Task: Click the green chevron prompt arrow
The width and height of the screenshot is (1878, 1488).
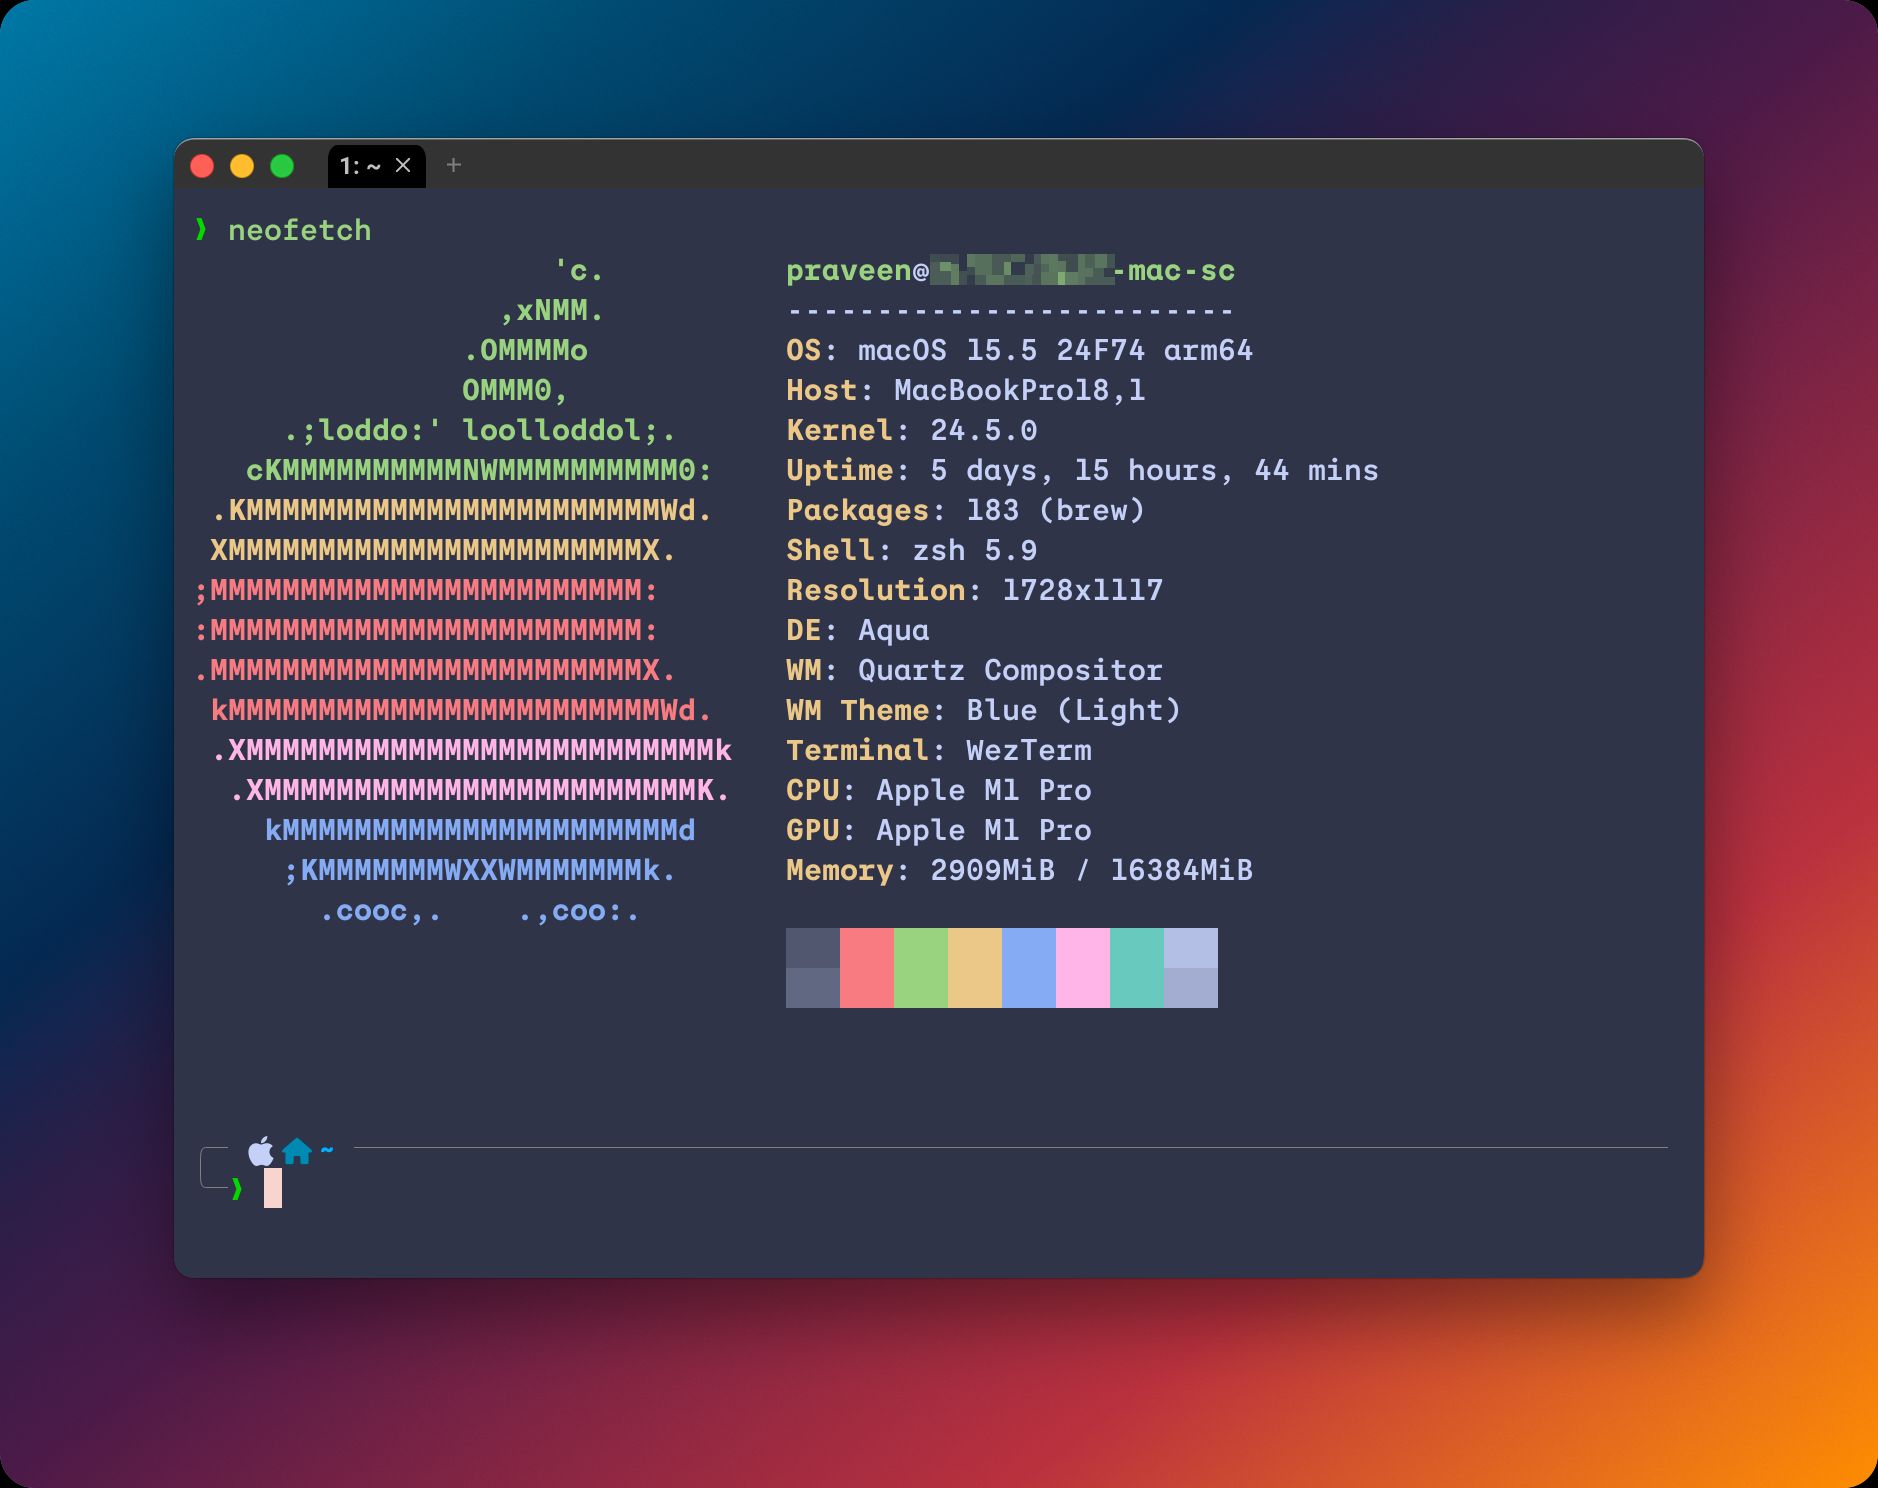Action: click(x=237, y=1187)
